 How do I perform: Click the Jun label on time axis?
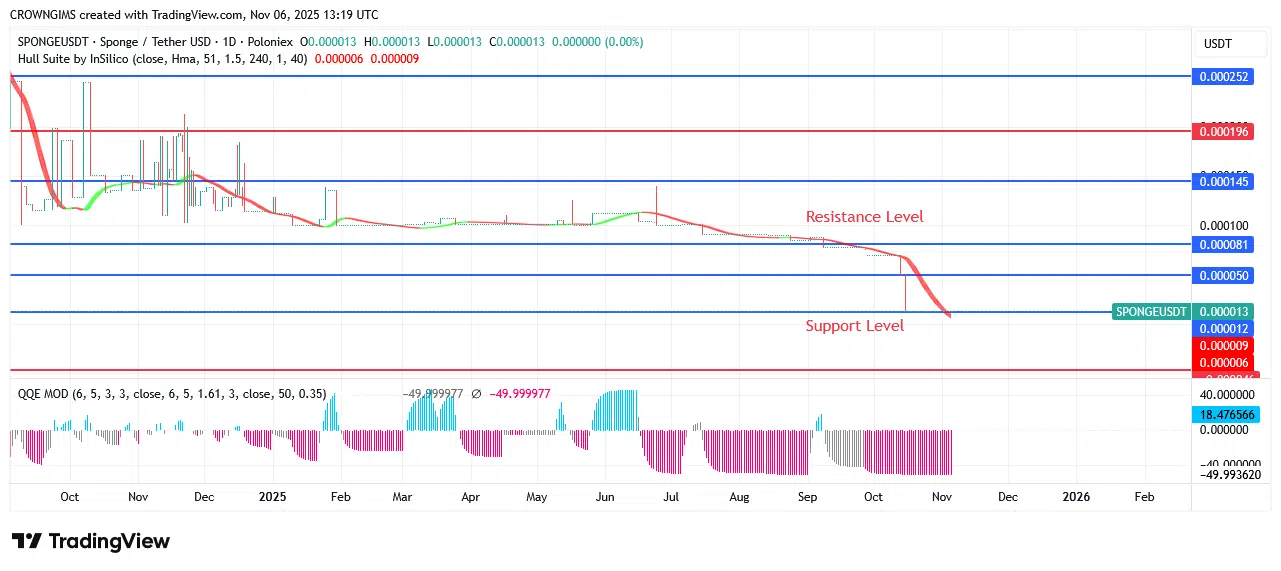click(x=605, y=496)
